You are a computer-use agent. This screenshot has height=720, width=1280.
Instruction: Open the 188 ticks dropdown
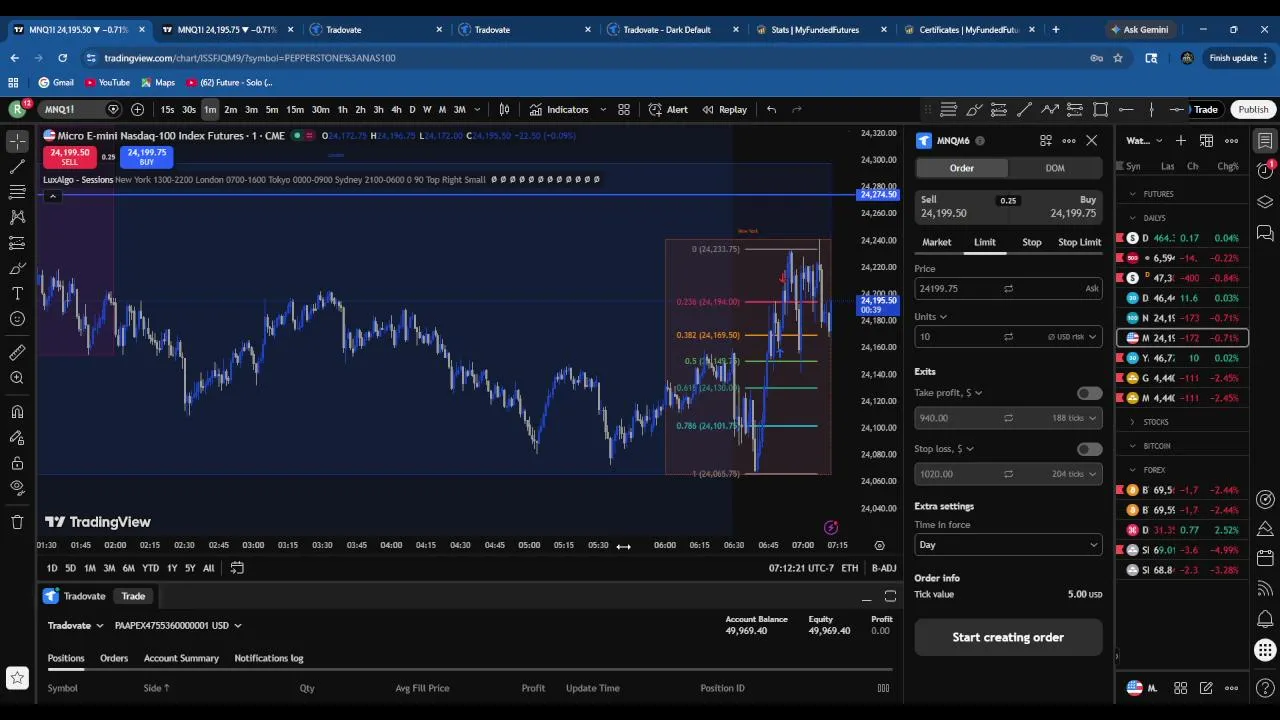point(1075,418)
